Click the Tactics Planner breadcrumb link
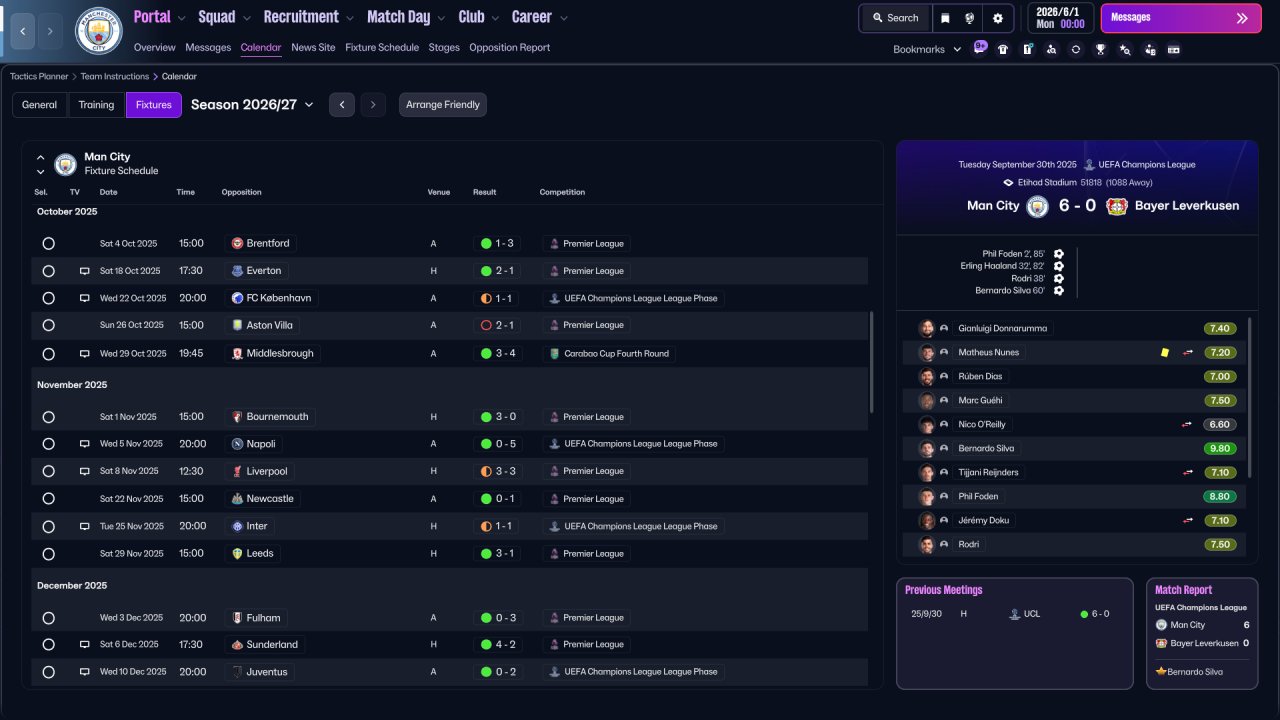The height and width of the screenshot is (720, 1280). (x=39, y=76)
